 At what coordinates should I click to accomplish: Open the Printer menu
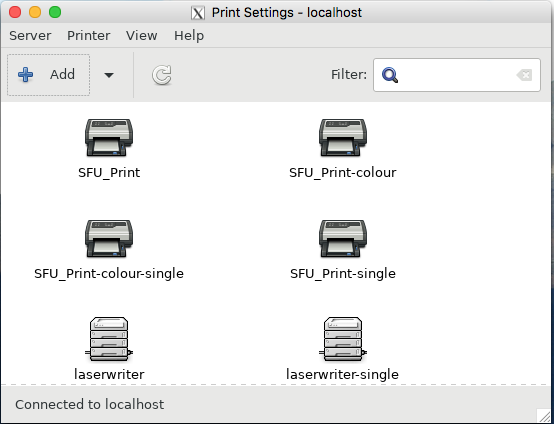[x=89, y=35]
